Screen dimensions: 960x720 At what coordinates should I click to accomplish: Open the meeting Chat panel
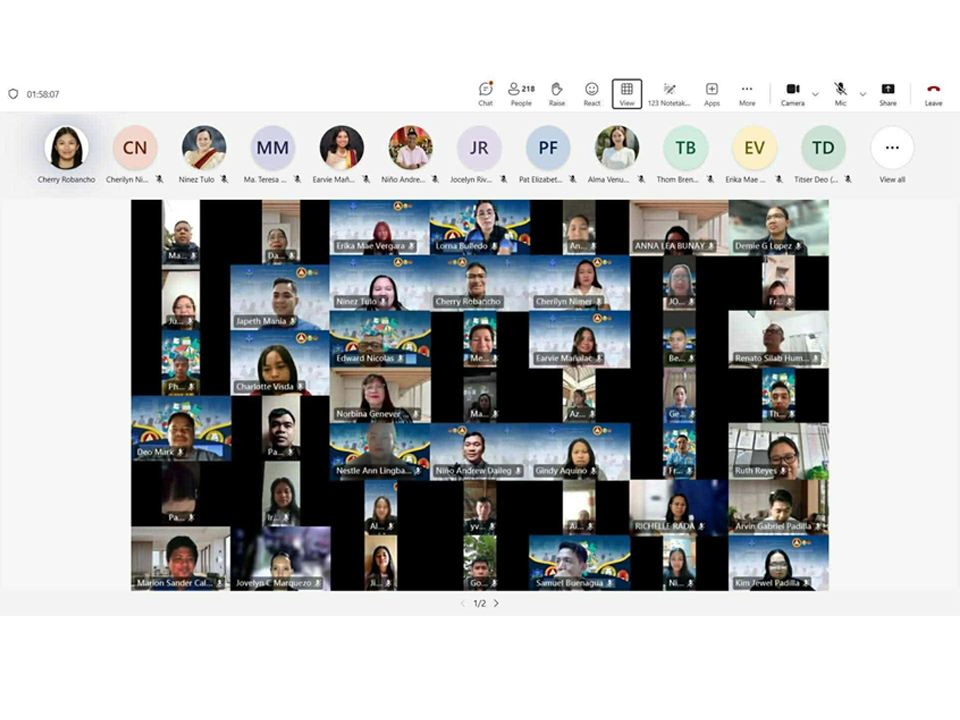point(485,93)
